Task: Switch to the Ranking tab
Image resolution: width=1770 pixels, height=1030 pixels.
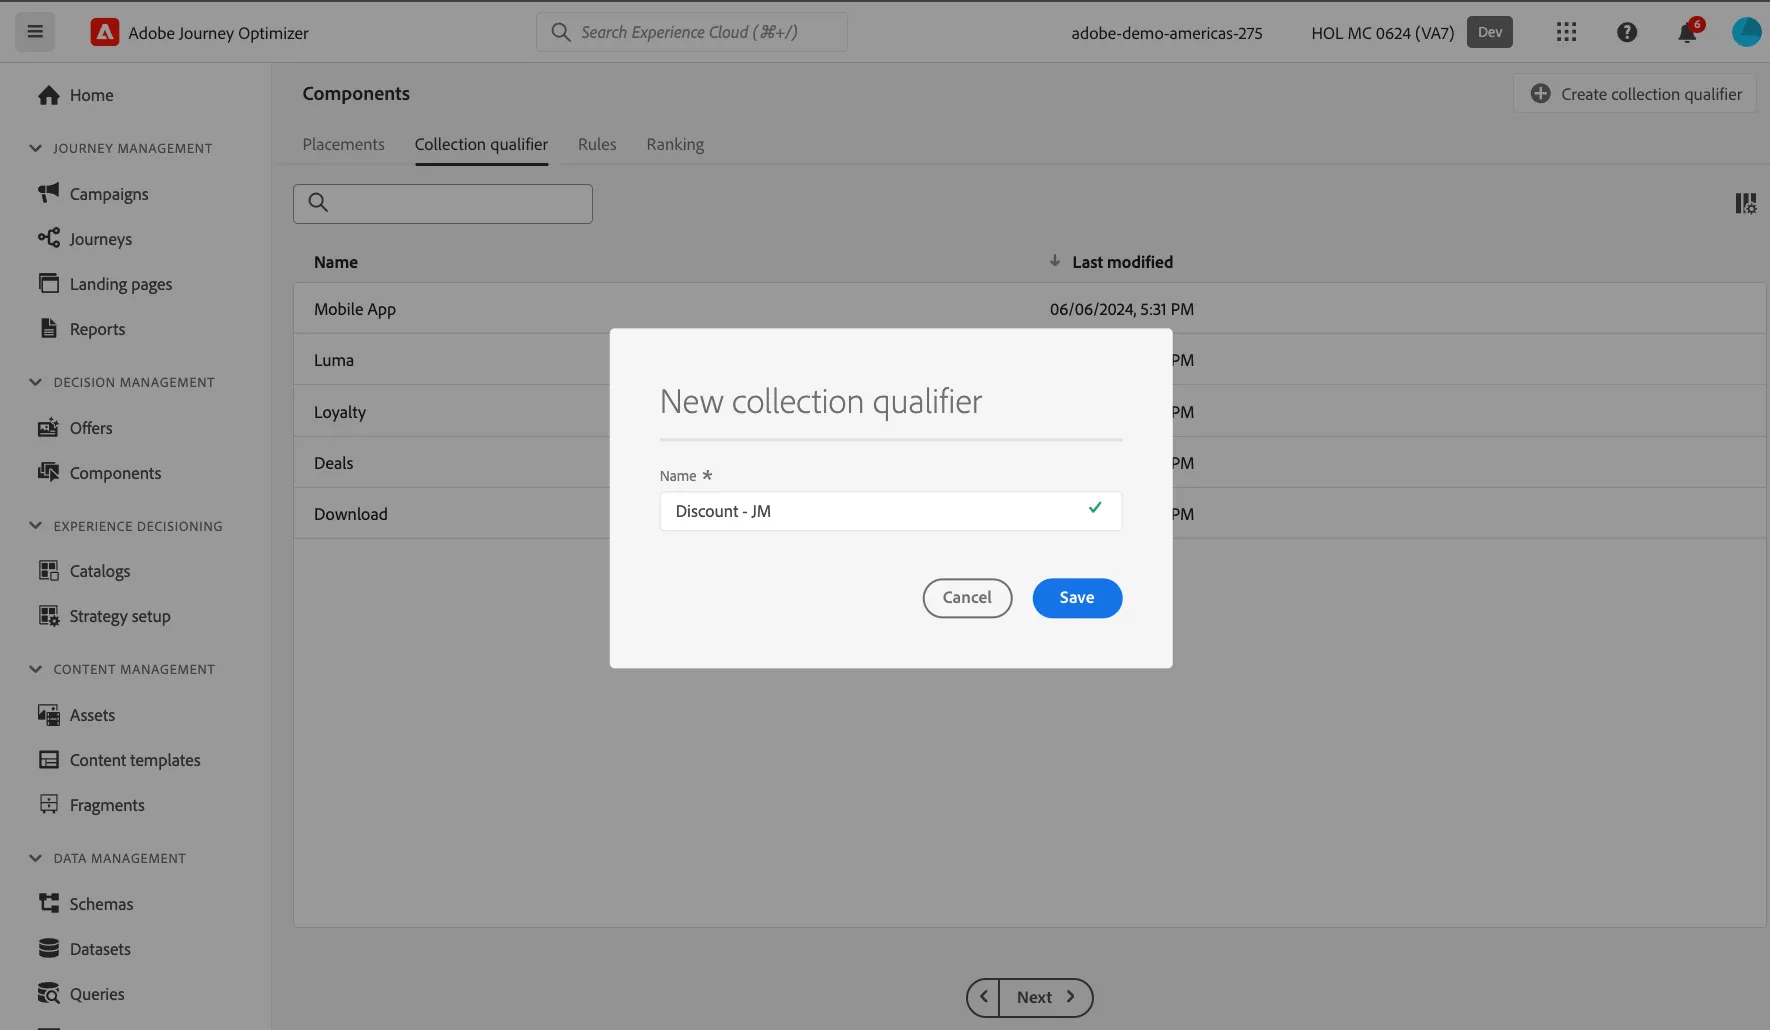Action: pos(675,144)
